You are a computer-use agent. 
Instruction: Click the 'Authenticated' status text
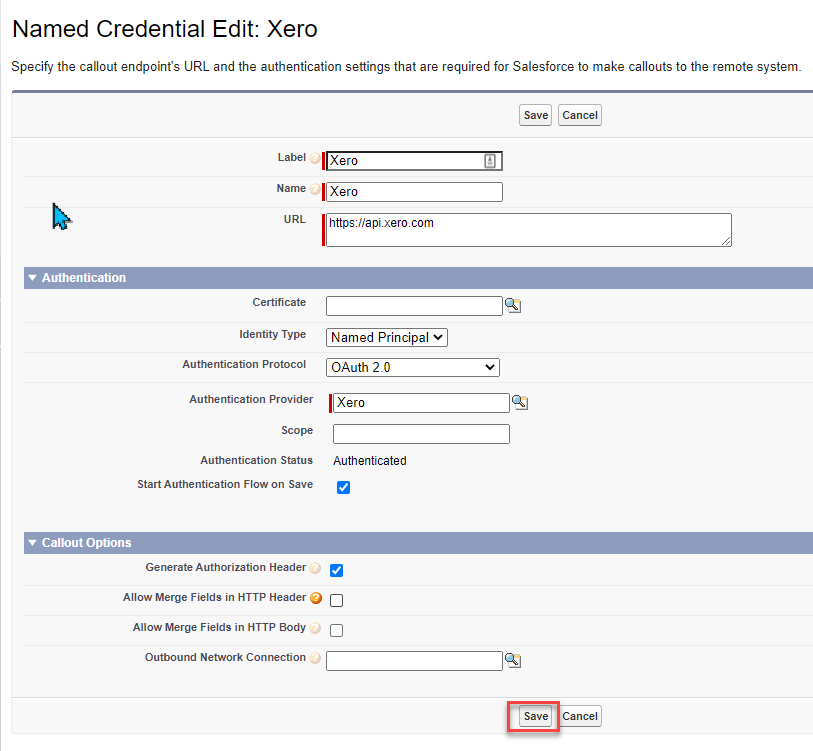click(x=370, y=461)
